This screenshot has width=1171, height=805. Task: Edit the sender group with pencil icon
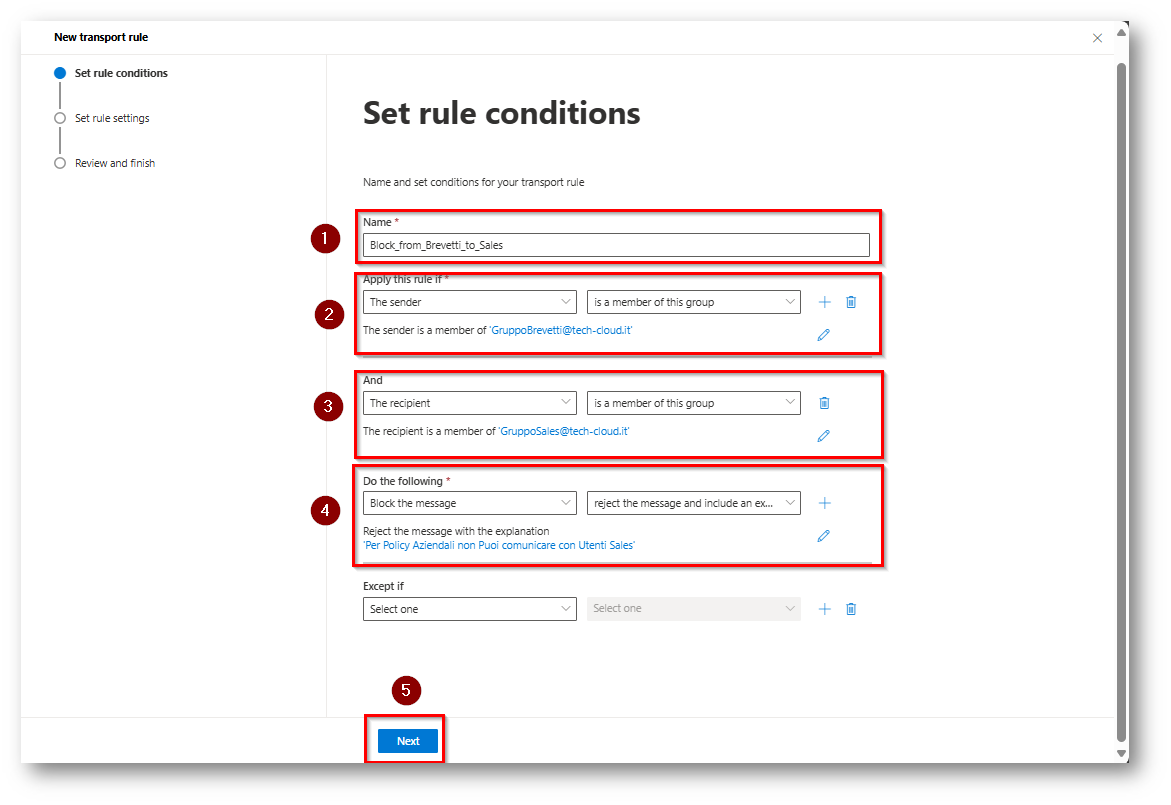coord(824,335)
